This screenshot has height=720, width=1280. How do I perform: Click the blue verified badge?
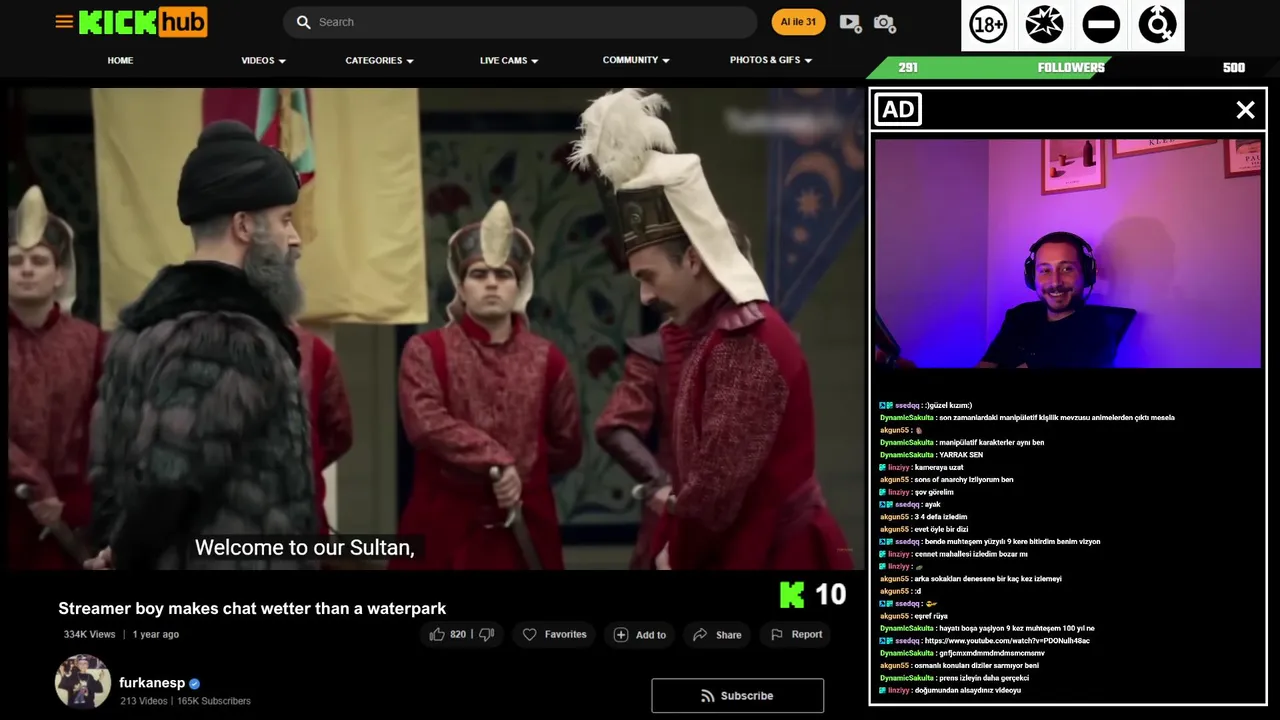click(x=195, y=684)
